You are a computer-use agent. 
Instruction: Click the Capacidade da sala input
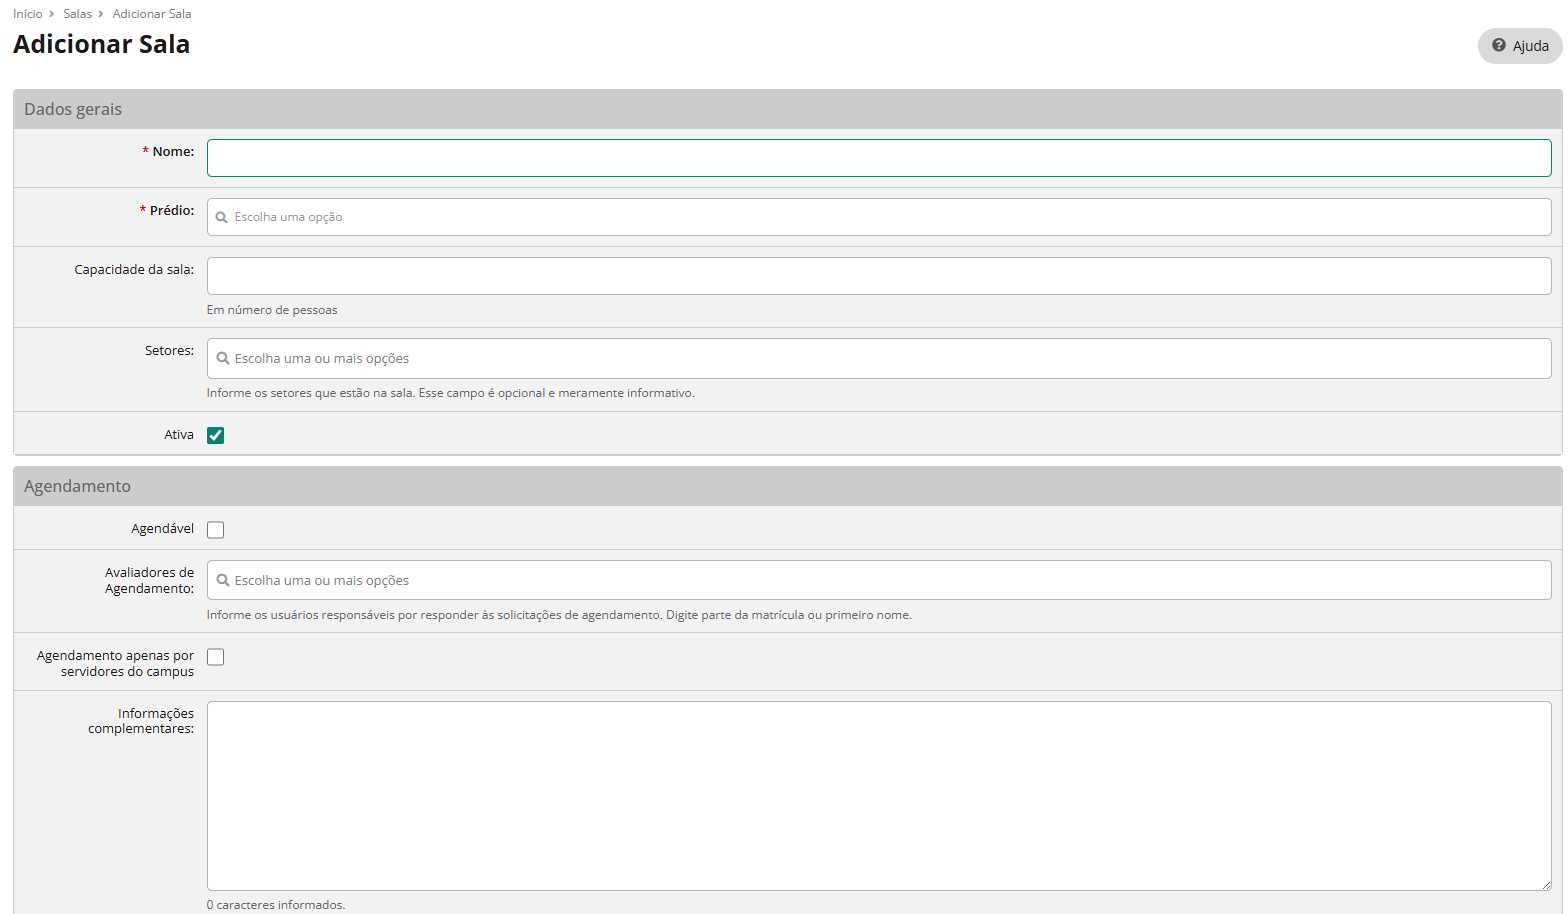(x=878, y=276)
